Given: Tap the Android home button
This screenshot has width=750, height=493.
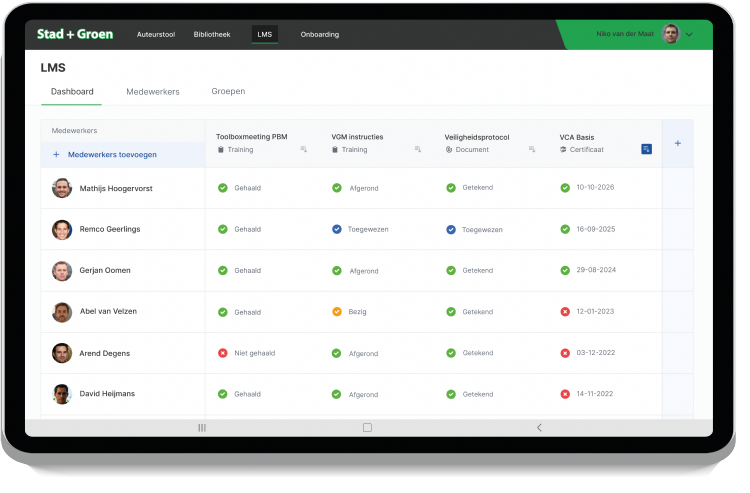Looking at the screenshot, I should [x=367, y=427].
